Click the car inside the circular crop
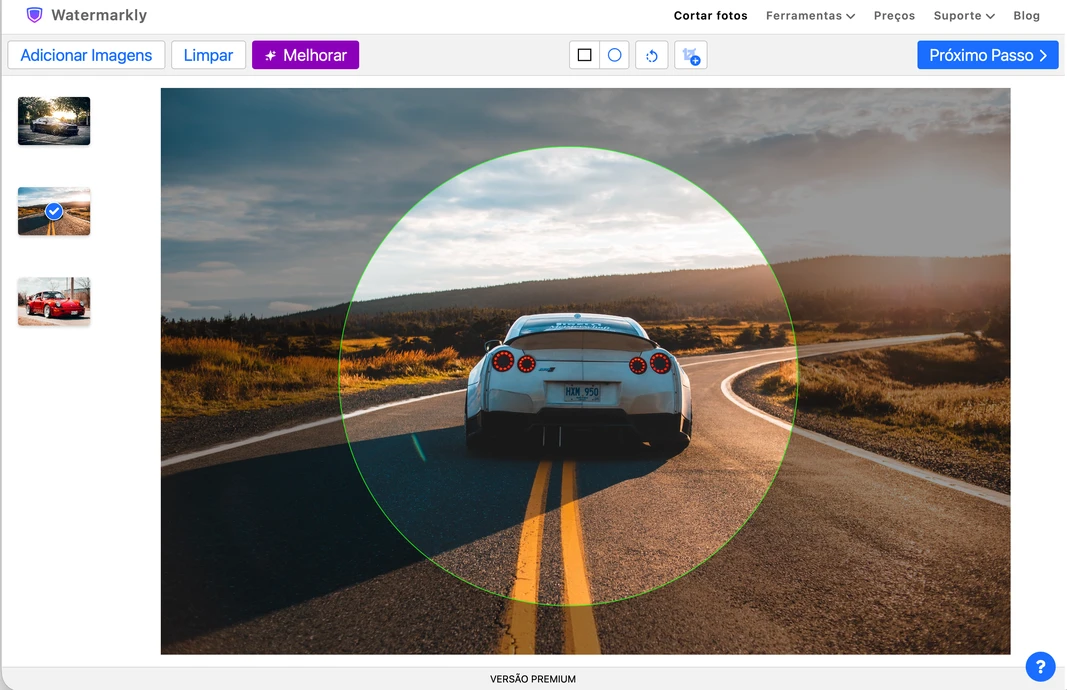Screen dimensions: 1067x690 pos(578,381)
